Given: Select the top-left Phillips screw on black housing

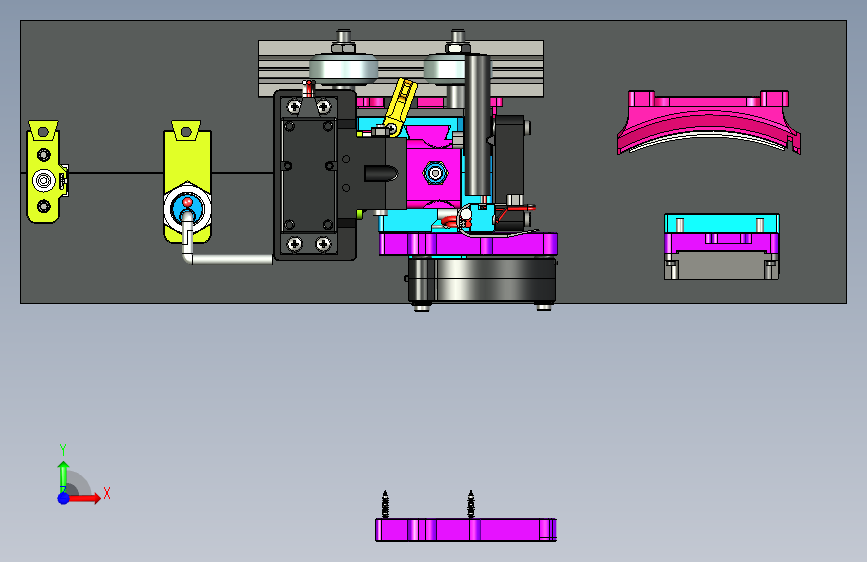Looking at the screenshot, I should tap(294, 106).
